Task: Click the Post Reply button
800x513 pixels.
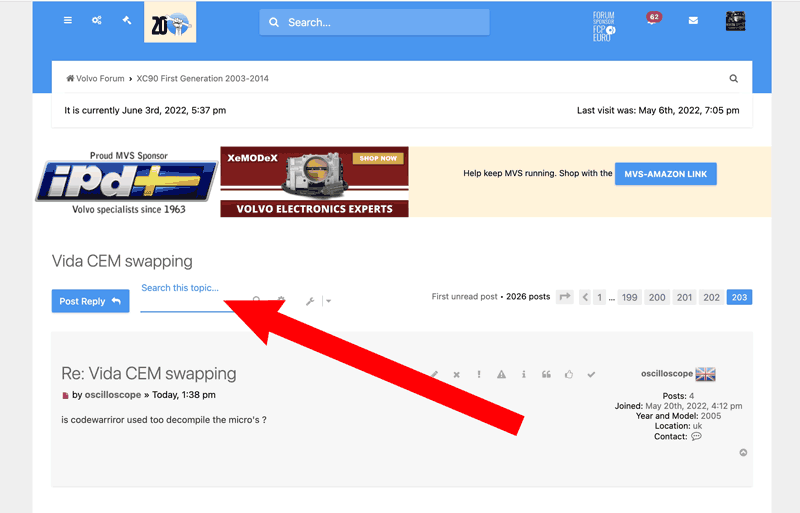Action: coord(90,301)
